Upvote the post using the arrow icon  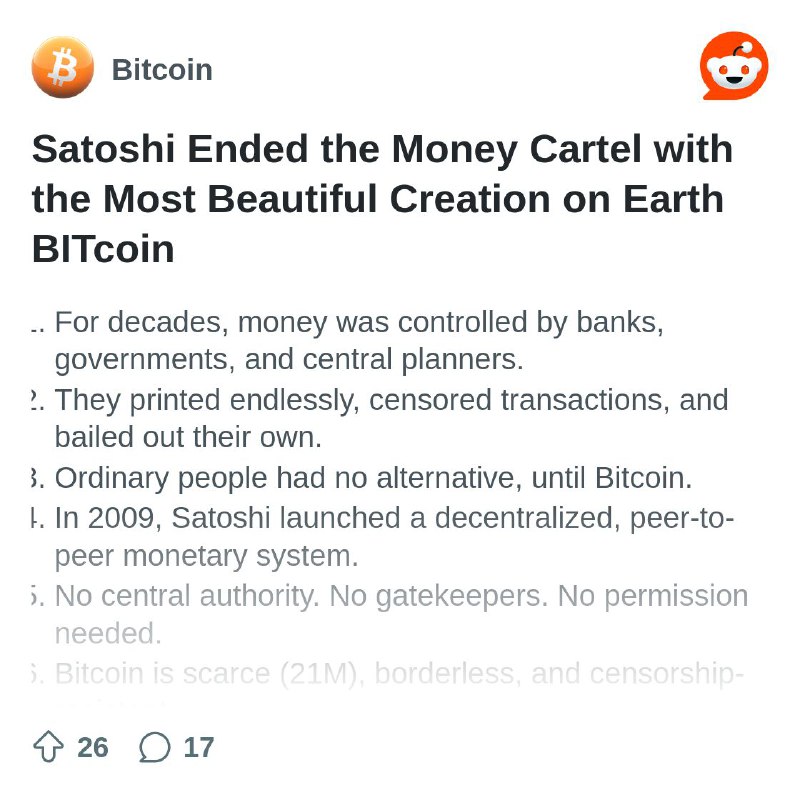pos(48,747)
